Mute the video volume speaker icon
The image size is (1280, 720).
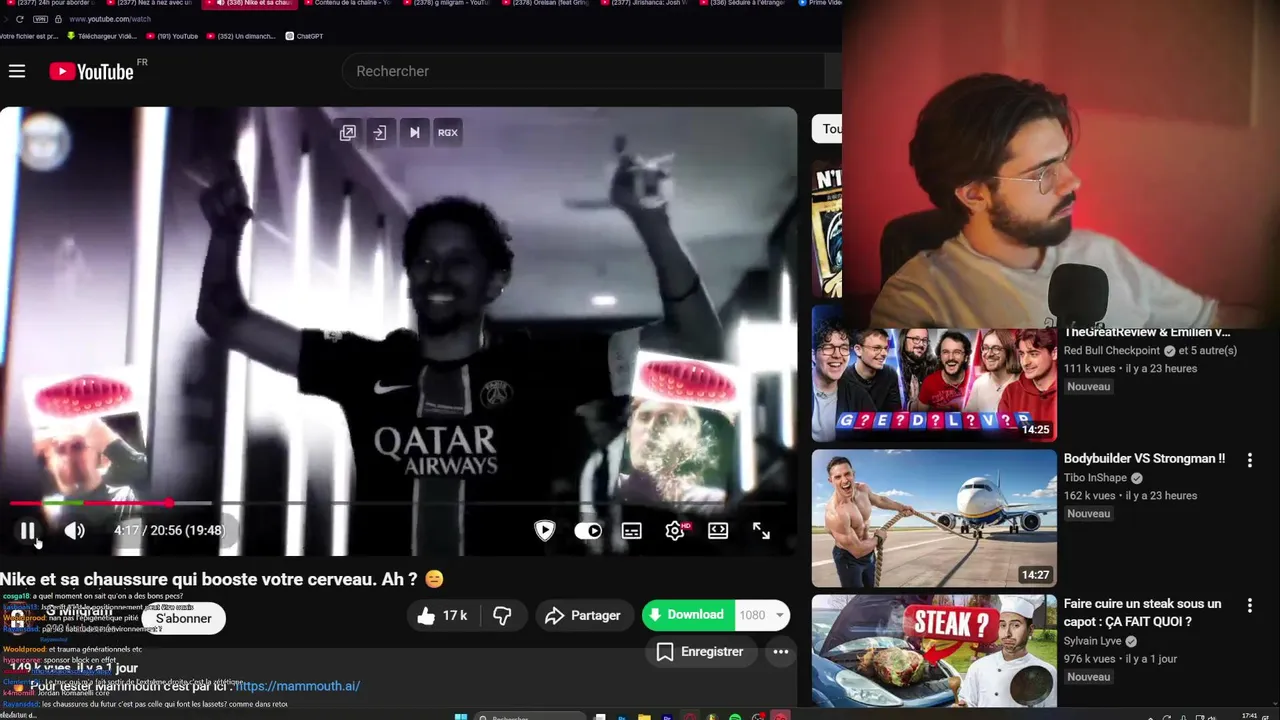75,531
